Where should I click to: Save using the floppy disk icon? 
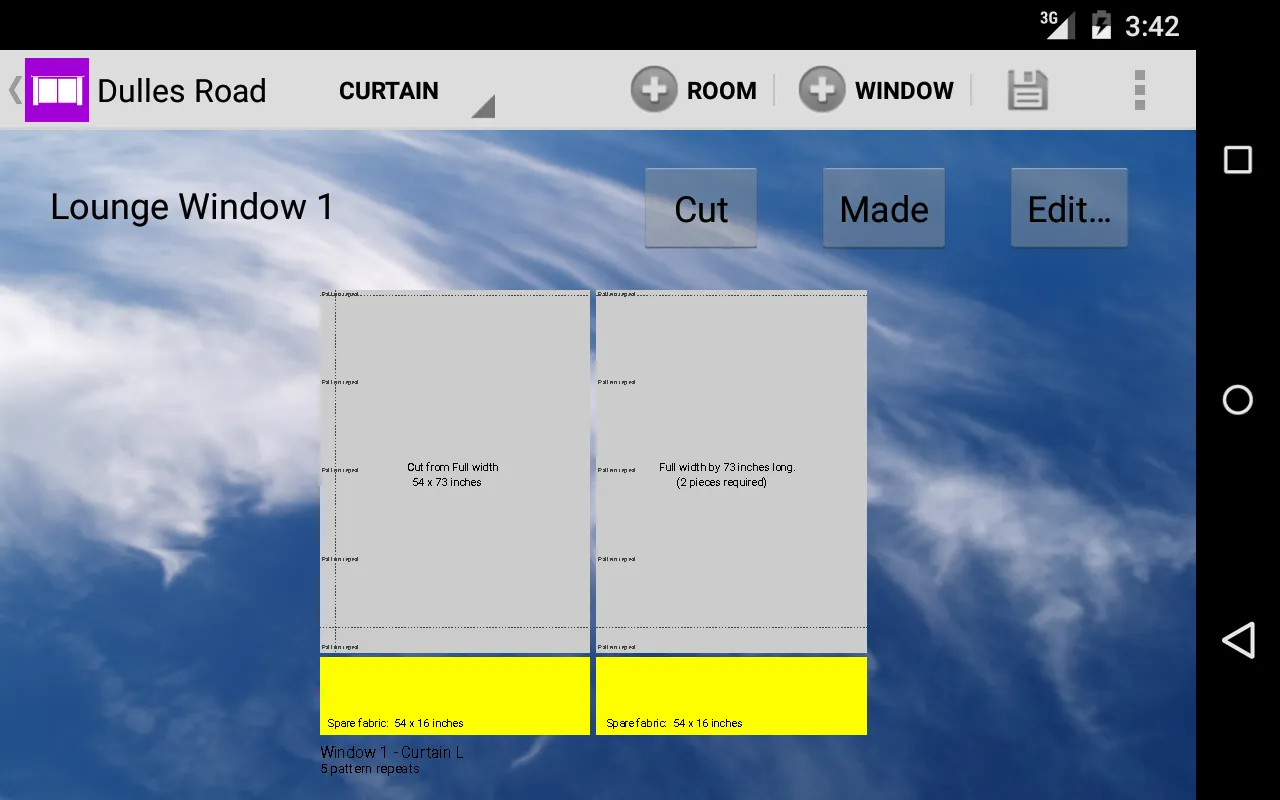(1027, 90)
